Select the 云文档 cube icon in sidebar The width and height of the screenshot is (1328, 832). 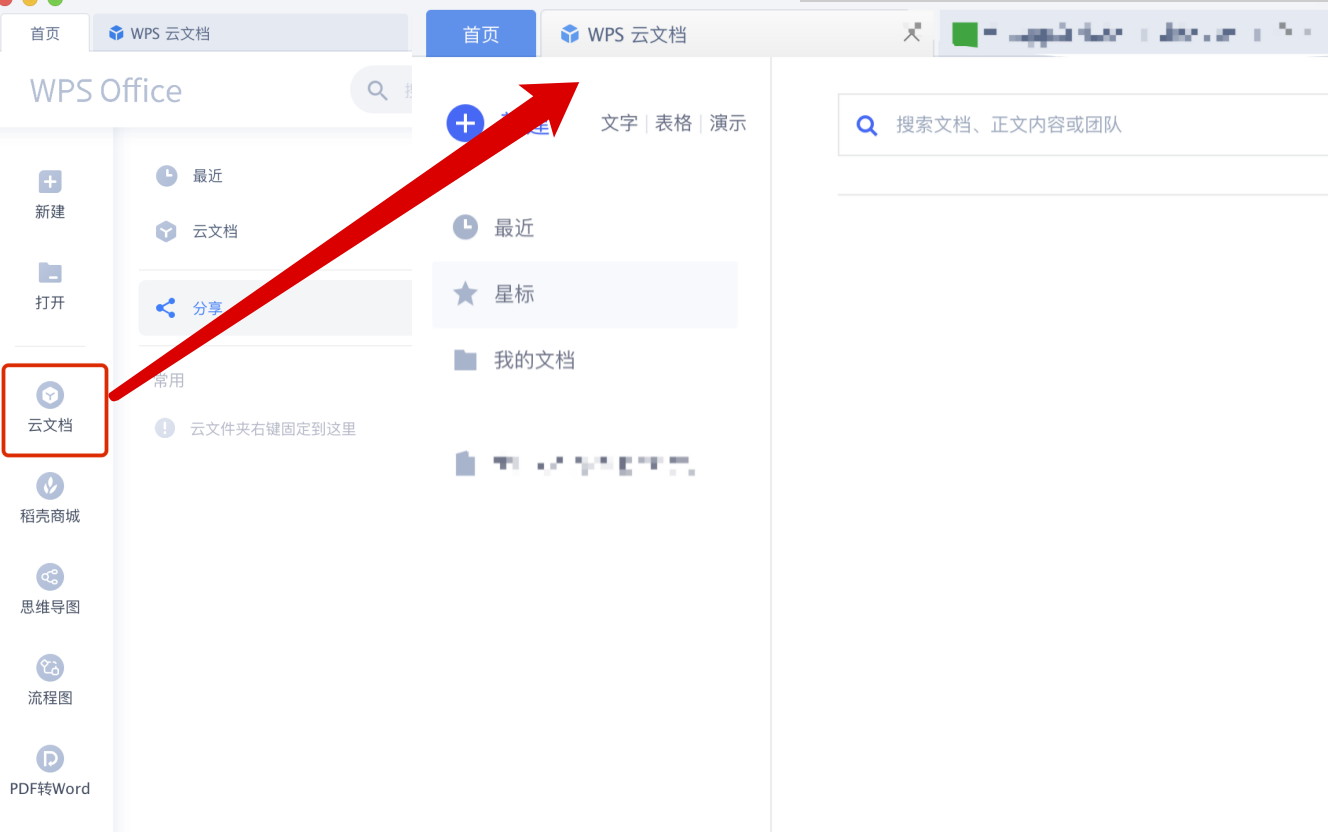pos(50,395)
